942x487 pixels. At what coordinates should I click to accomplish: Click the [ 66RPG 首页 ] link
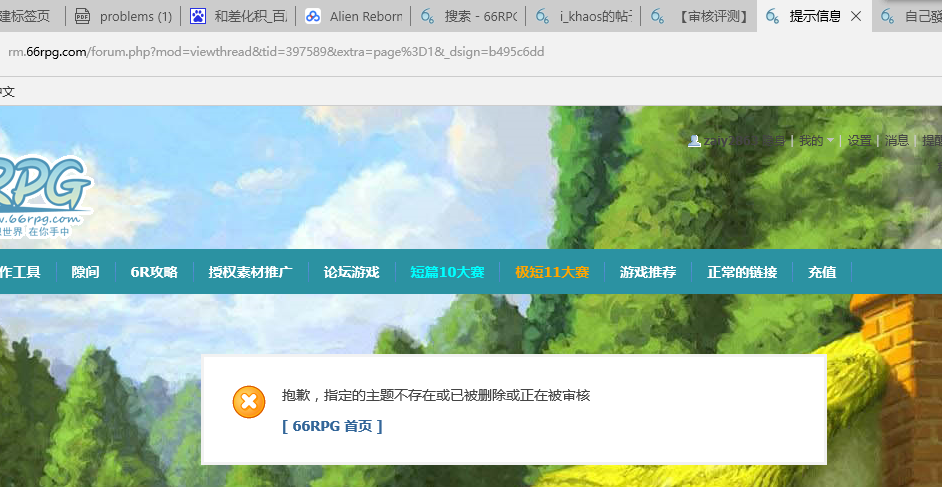tap(332, 426)
